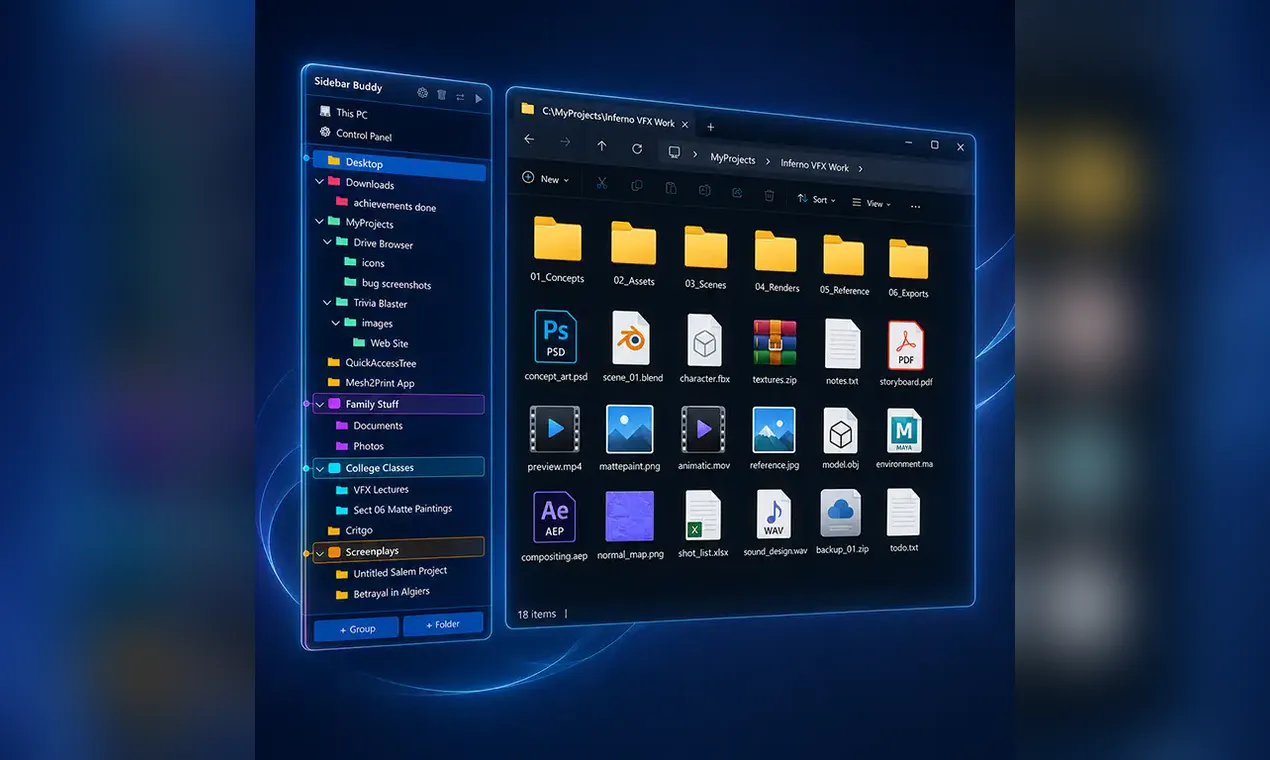Image resolution: width=1270 pixels, height=760 pixels.
Task: Select compositing.aep After Effects file
Action: [554, 526]
